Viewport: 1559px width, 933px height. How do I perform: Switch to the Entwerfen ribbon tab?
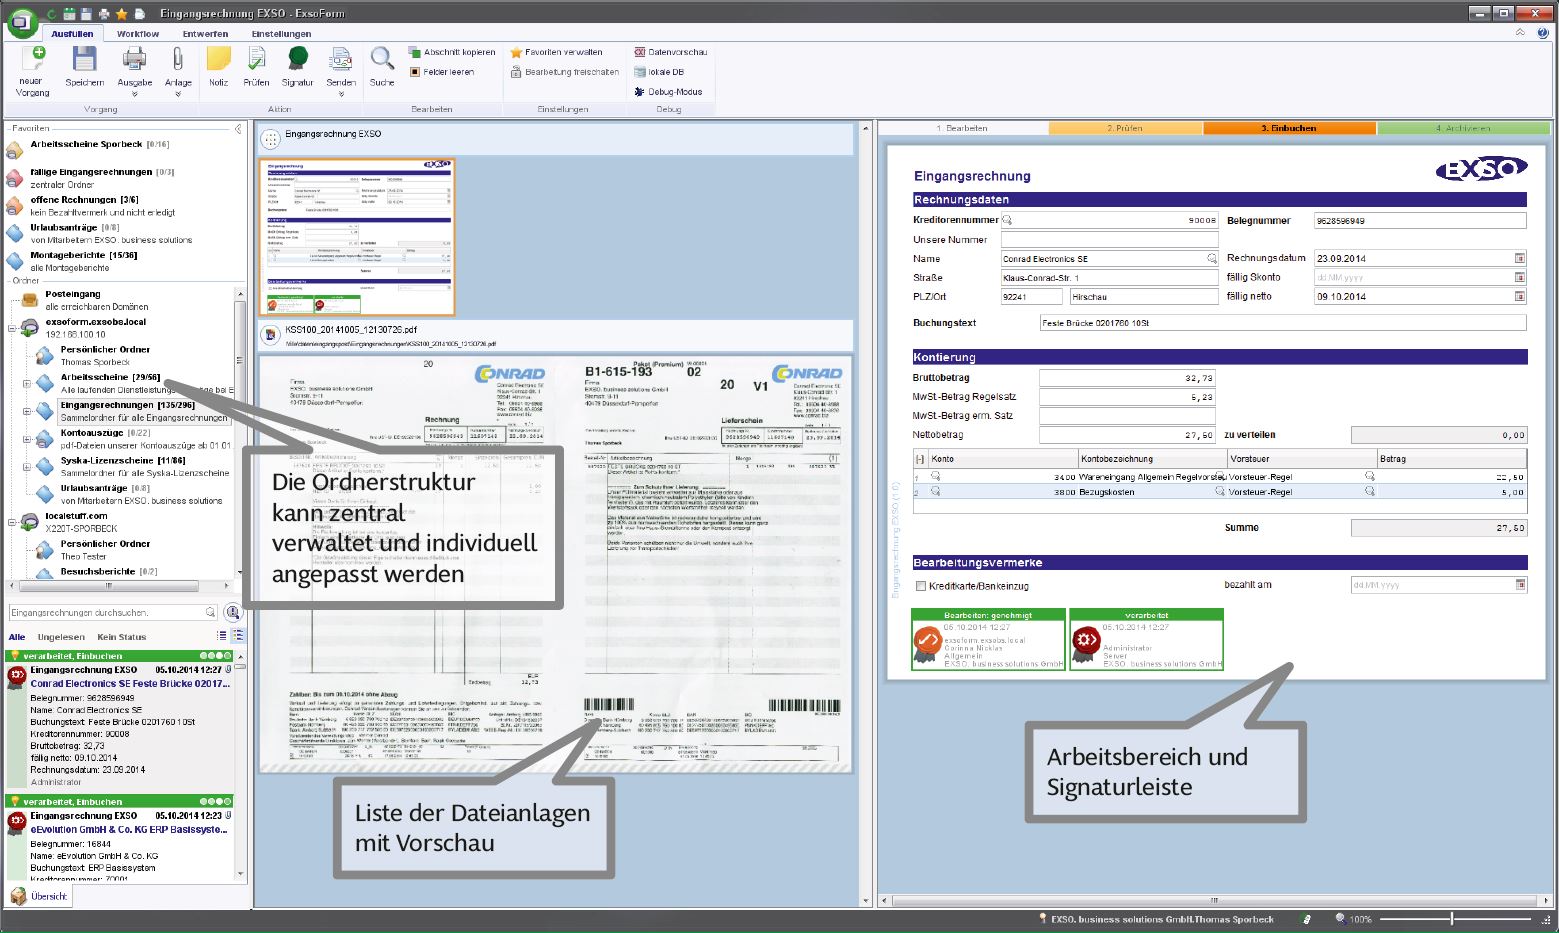[x=205, y=34]
